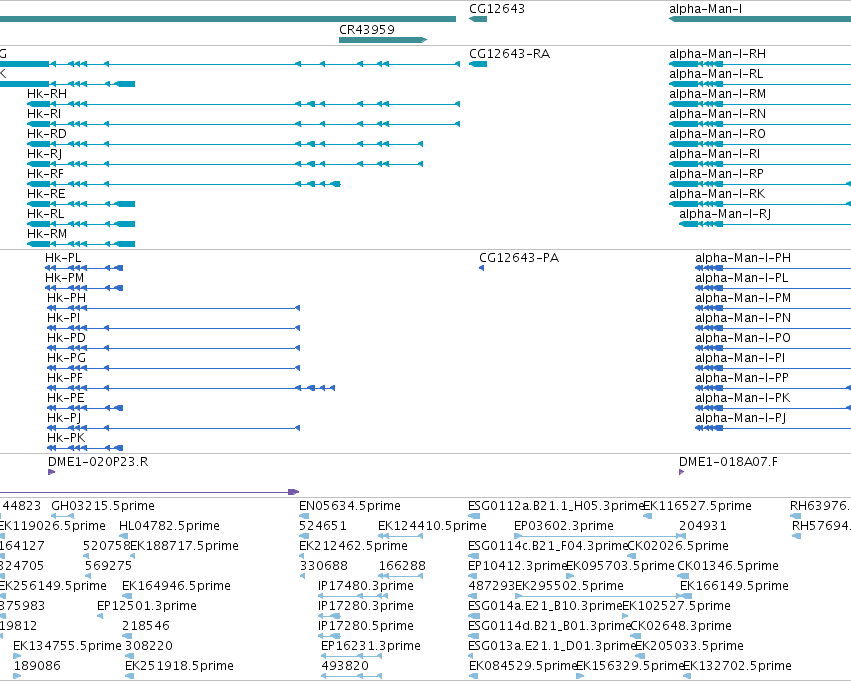
Task: Select the alpha-Man-I-PN protein label
Action: click(x=743, y=319)
